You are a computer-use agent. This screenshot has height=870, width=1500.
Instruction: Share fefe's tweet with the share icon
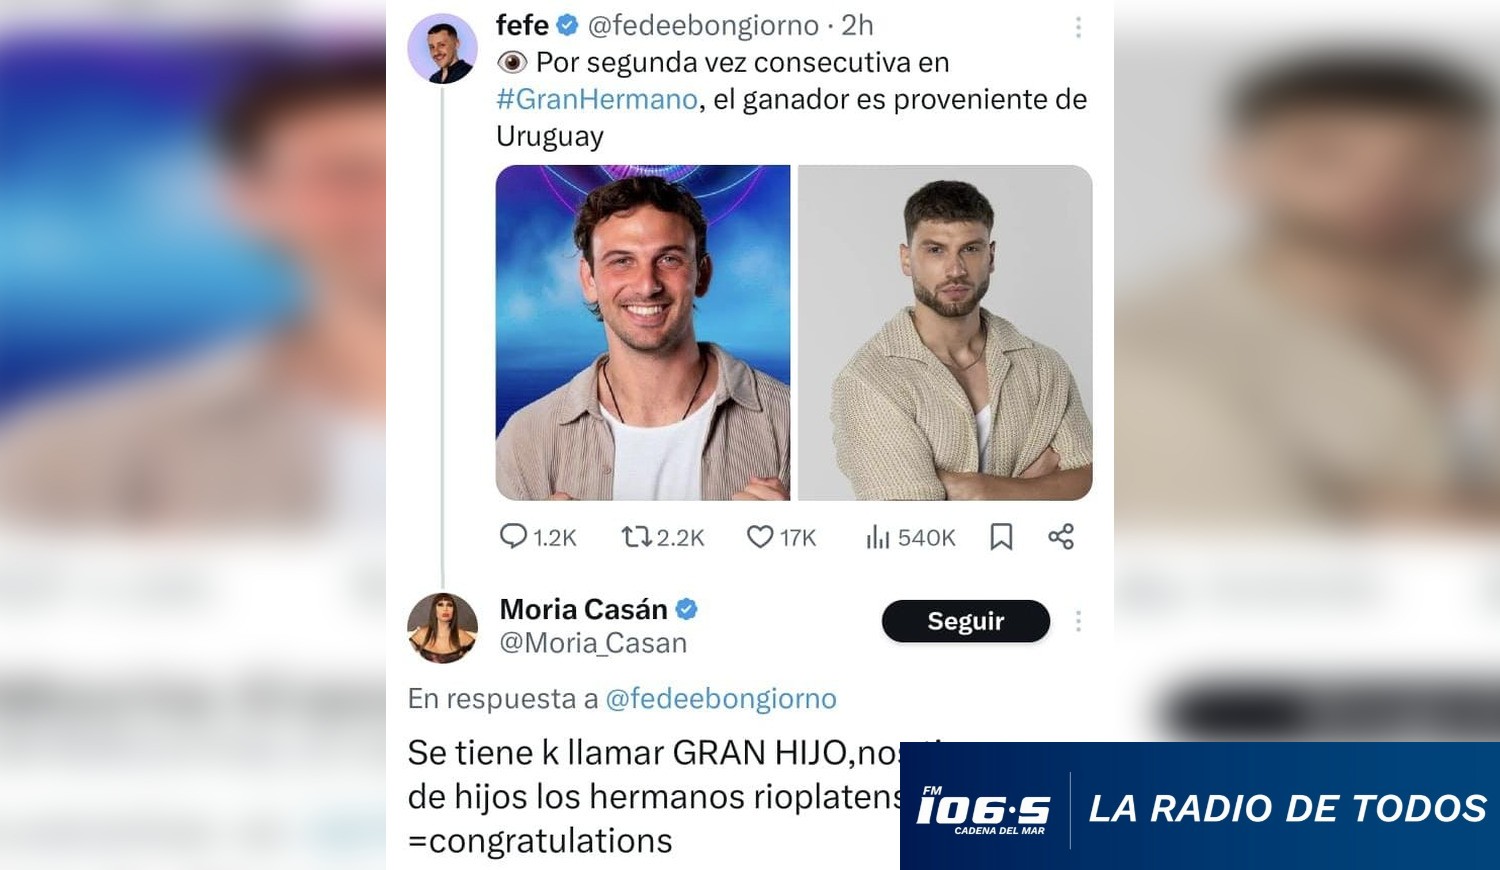[x=1061, y=537]
